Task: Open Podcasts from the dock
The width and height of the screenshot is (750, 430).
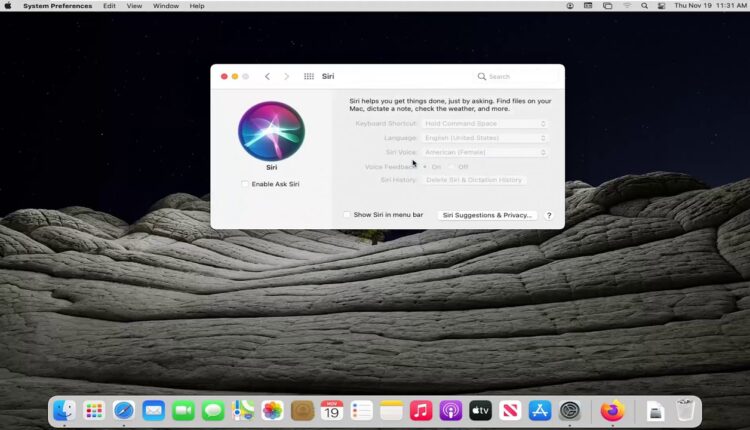Action: (451, 410)
